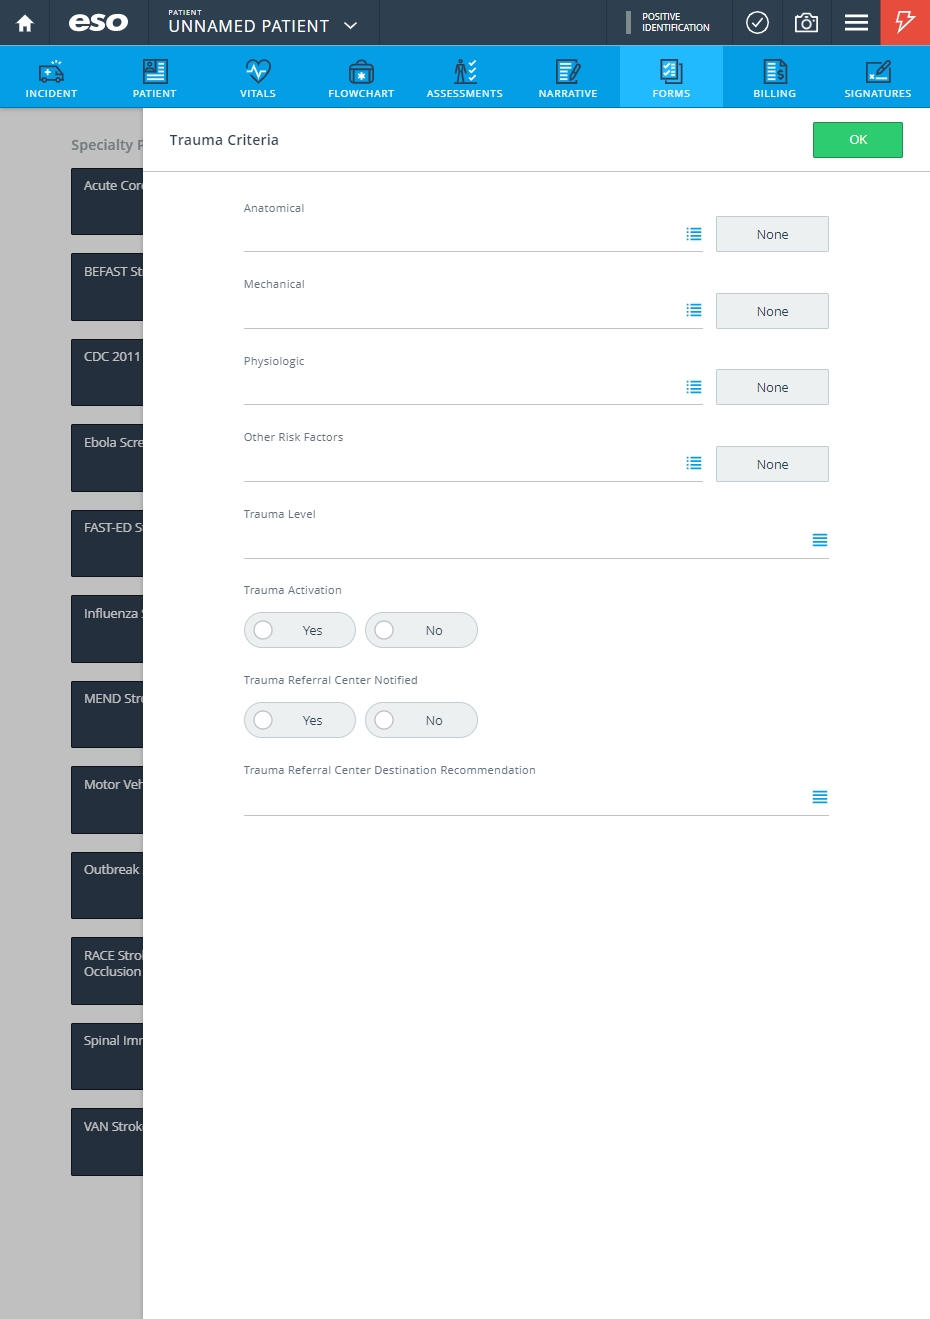Click the red lightning bolt icon
The width and height of the screenshot is (930, 1319).
click(905, 22)
